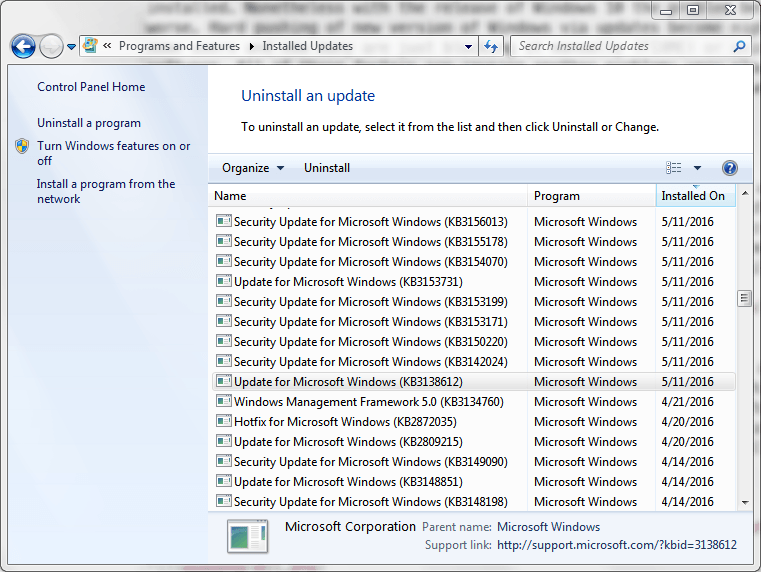Open Help via the question mark icon
This screenshot has height=572, width=761.
(729, 168)
